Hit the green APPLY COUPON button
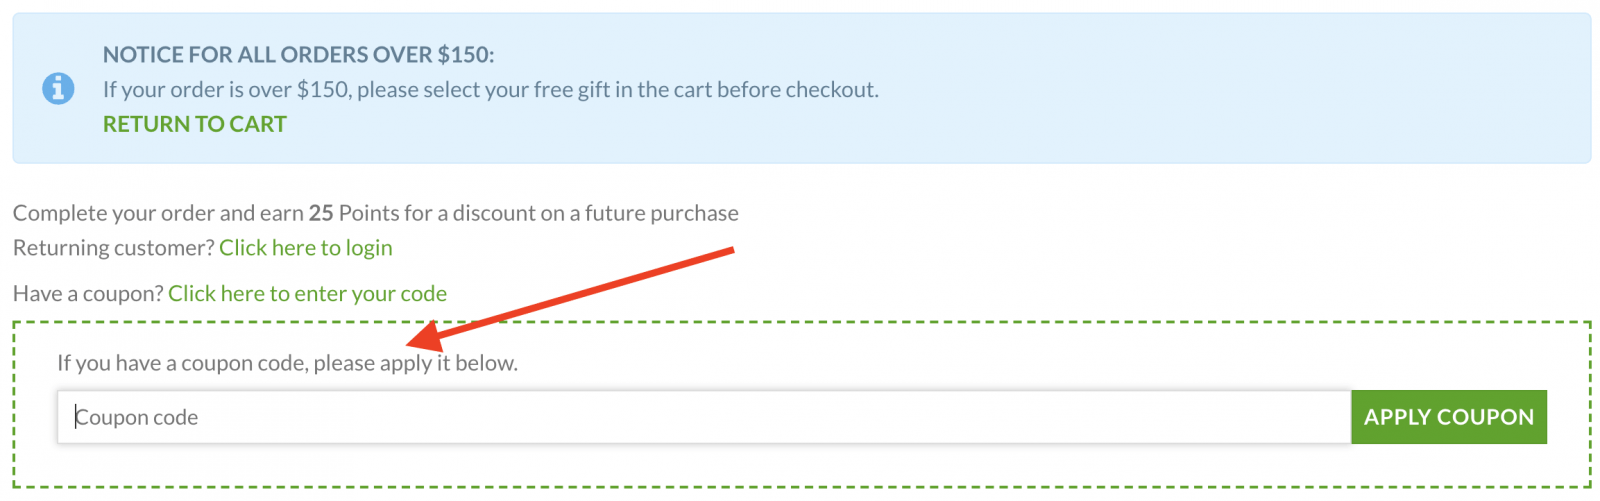This screenshot has height=501, width=1600. coord(1449,417)
